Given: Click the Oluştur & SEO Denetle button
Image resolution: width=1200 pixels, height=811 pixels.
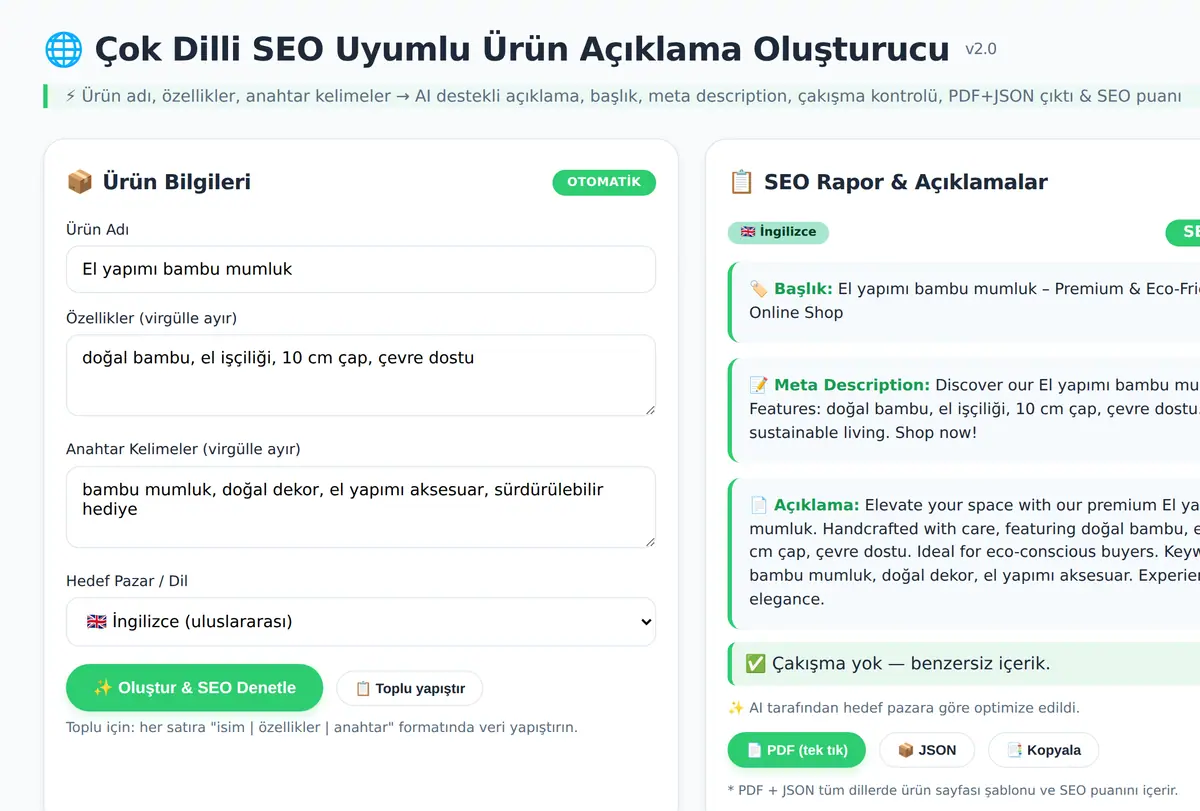Looking at the screenshot, I should (195, 688).
